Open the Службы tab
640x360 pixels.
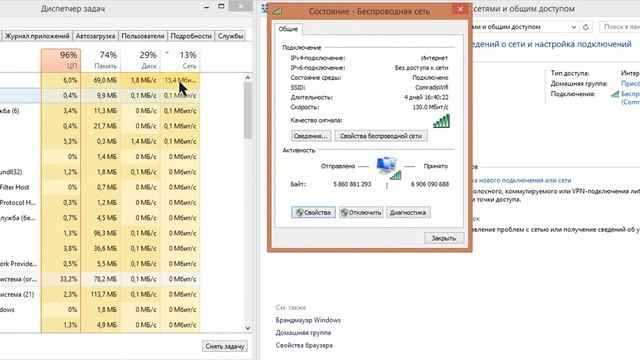[230, 36]
